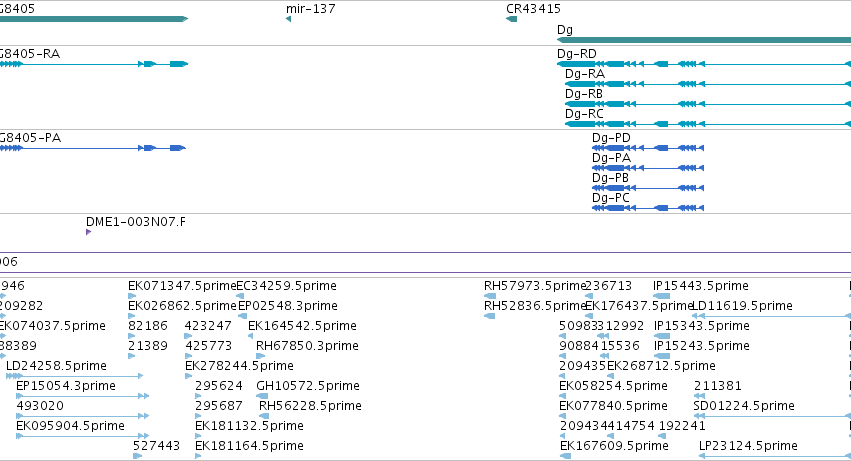Select the Dg gene span bar
The height and width of the screenshot is (461, 851).
click(704, 40)
